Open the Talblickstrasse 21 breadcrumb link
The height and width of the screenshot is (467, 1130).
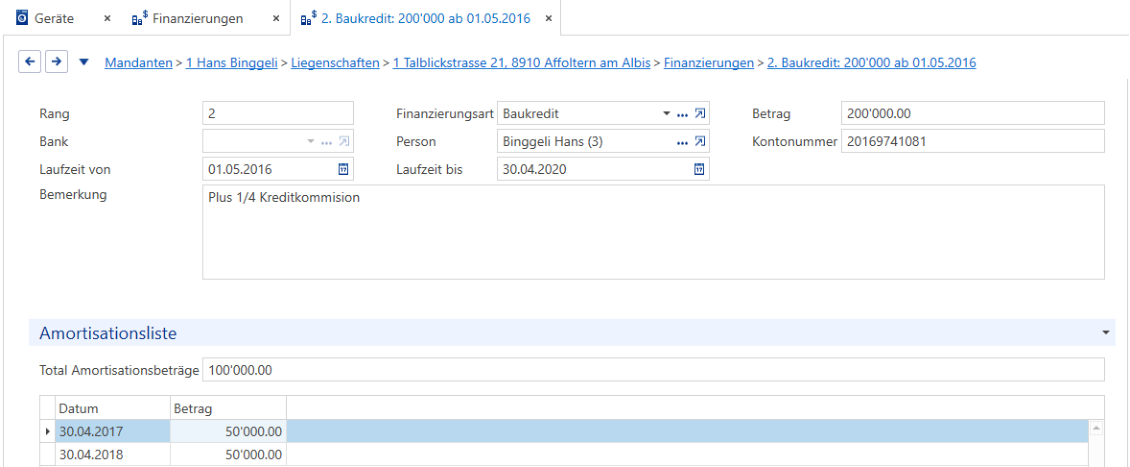(522, 63)
